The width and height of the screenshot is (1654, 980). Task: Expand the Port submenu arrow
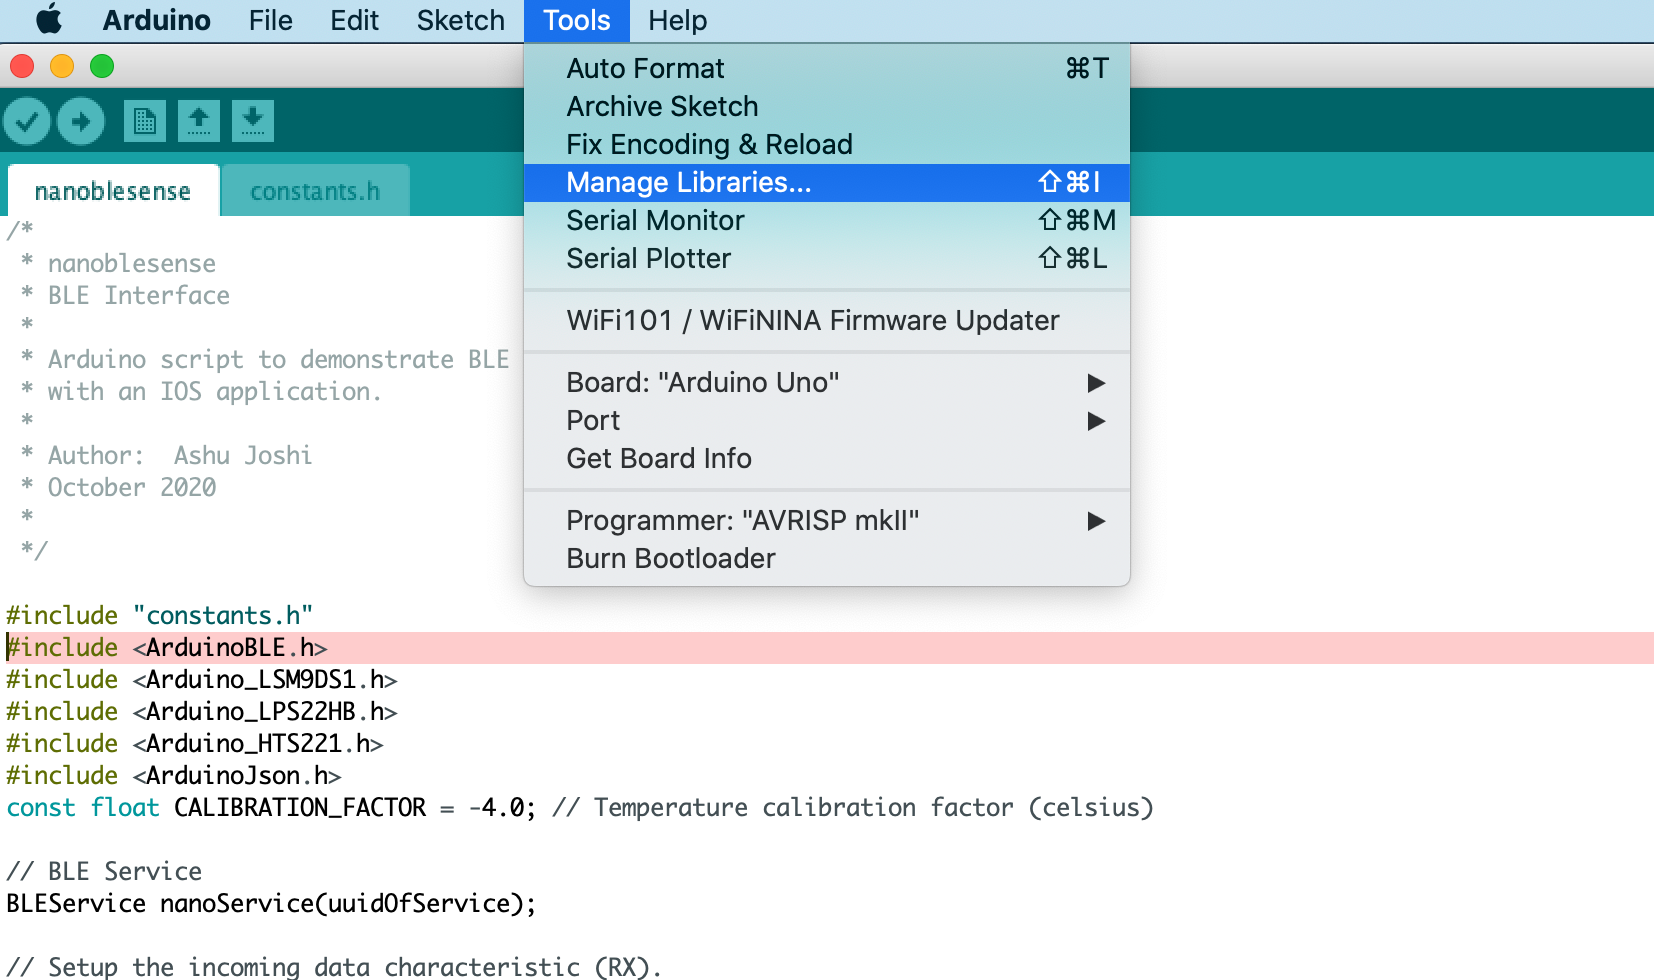[1096, 421]
